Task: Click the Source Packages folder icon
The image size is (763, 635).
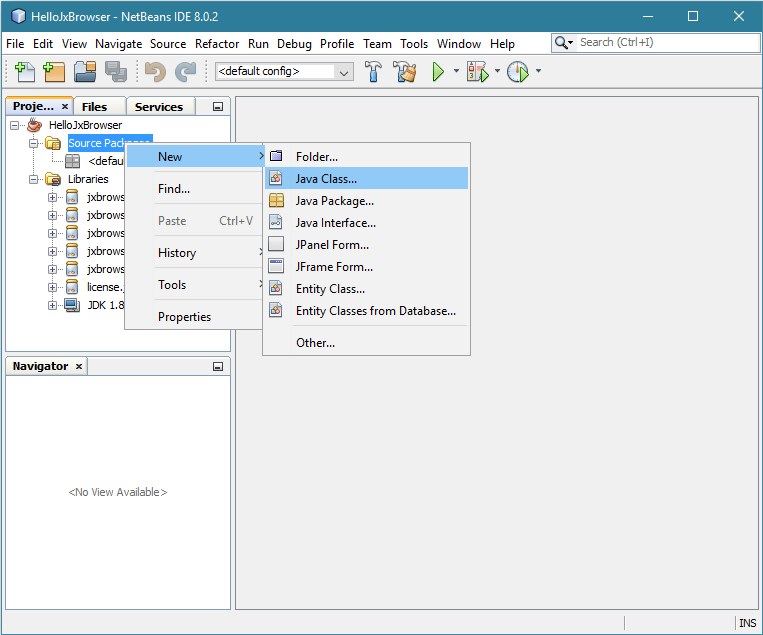Action: click(53, 143)
